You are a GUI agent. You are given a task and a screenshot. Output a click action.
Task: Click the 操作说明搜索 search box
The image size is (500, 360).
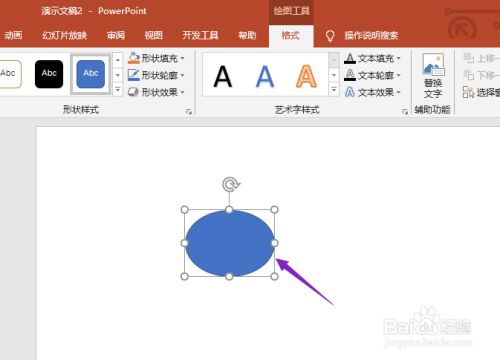[371, 35]
